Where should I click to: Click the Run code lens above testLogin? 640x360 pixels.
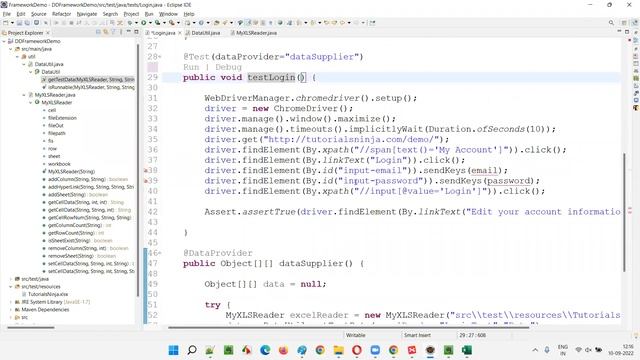coord(191,67)
